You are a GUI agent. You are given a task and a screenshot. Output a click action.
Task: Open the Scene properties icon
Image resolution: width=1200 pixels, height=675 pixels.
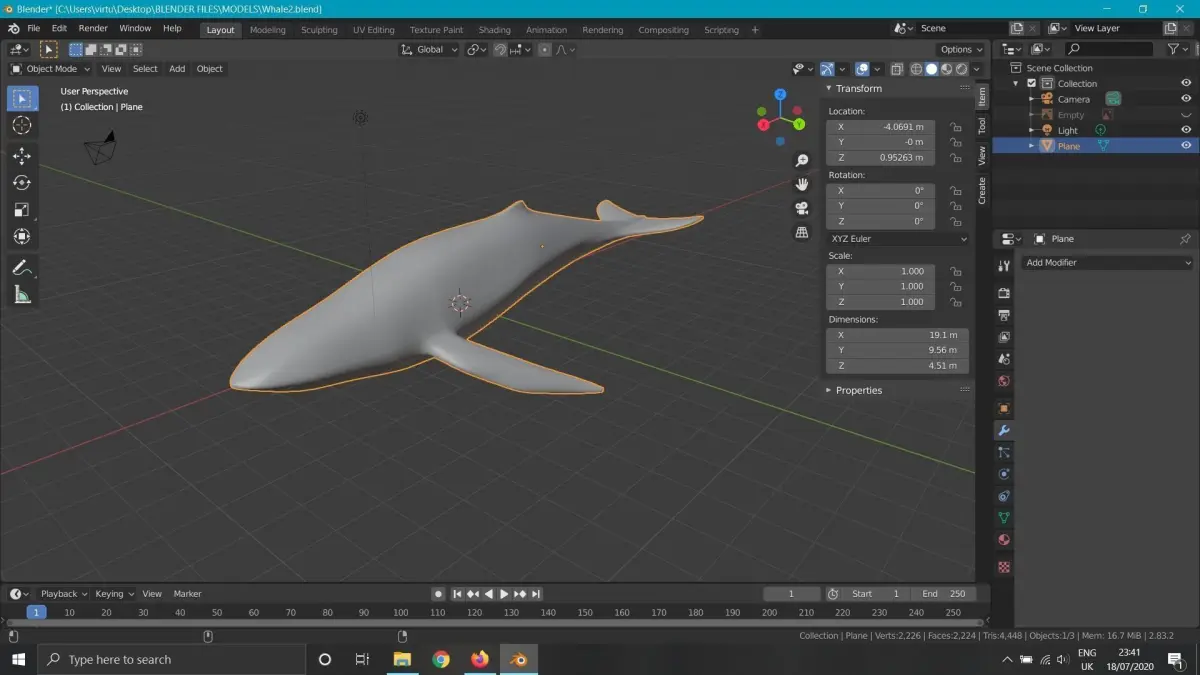1004,359
